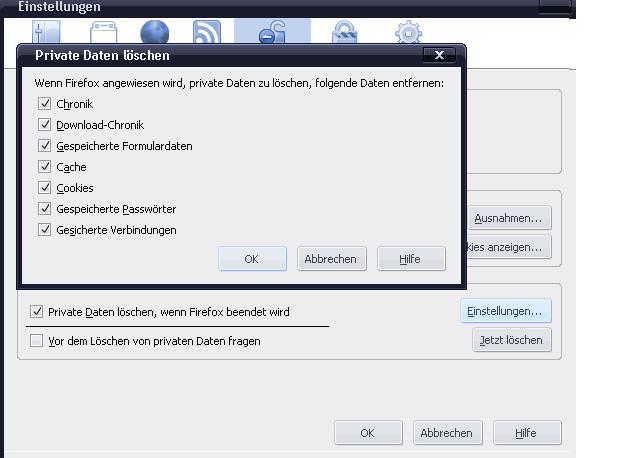Open the General settings icon (Allgemein)

coord(46,31)
